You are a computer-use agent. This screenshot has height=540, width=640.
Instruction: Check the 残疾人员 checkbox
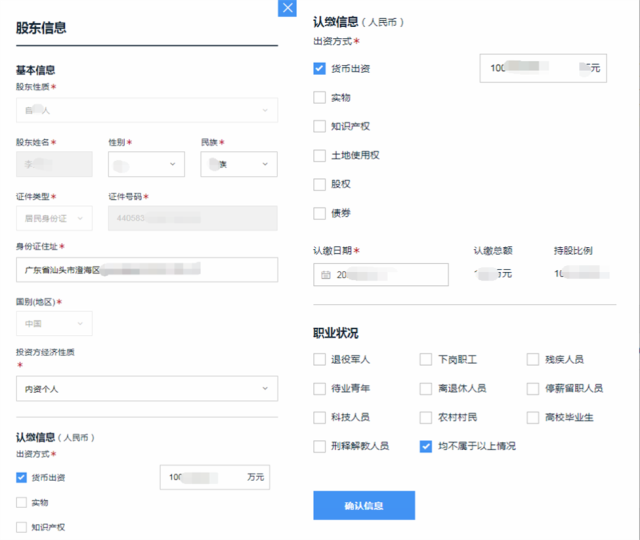(533, 360)
